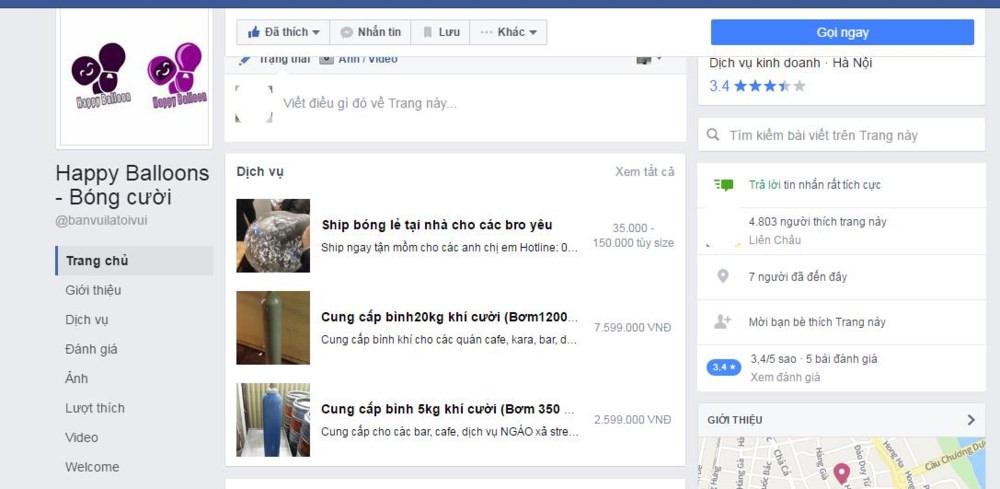The image size is (1000, 489).
Task: Click the magnifier search icon
Action: (x=714, y=135)
